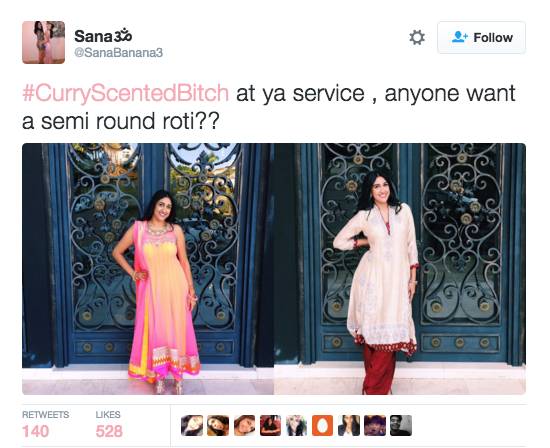This screenshot has width=550, height=448.
Task: Click the orange egg default avatar
Action: click(x=322, y=426)
